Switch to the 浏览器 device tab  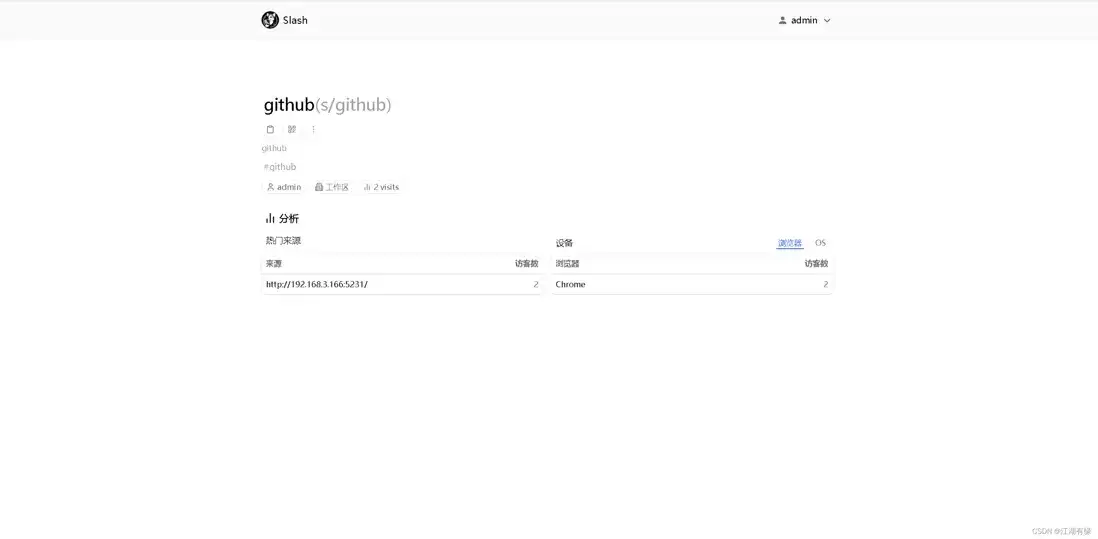click(789, 243)
